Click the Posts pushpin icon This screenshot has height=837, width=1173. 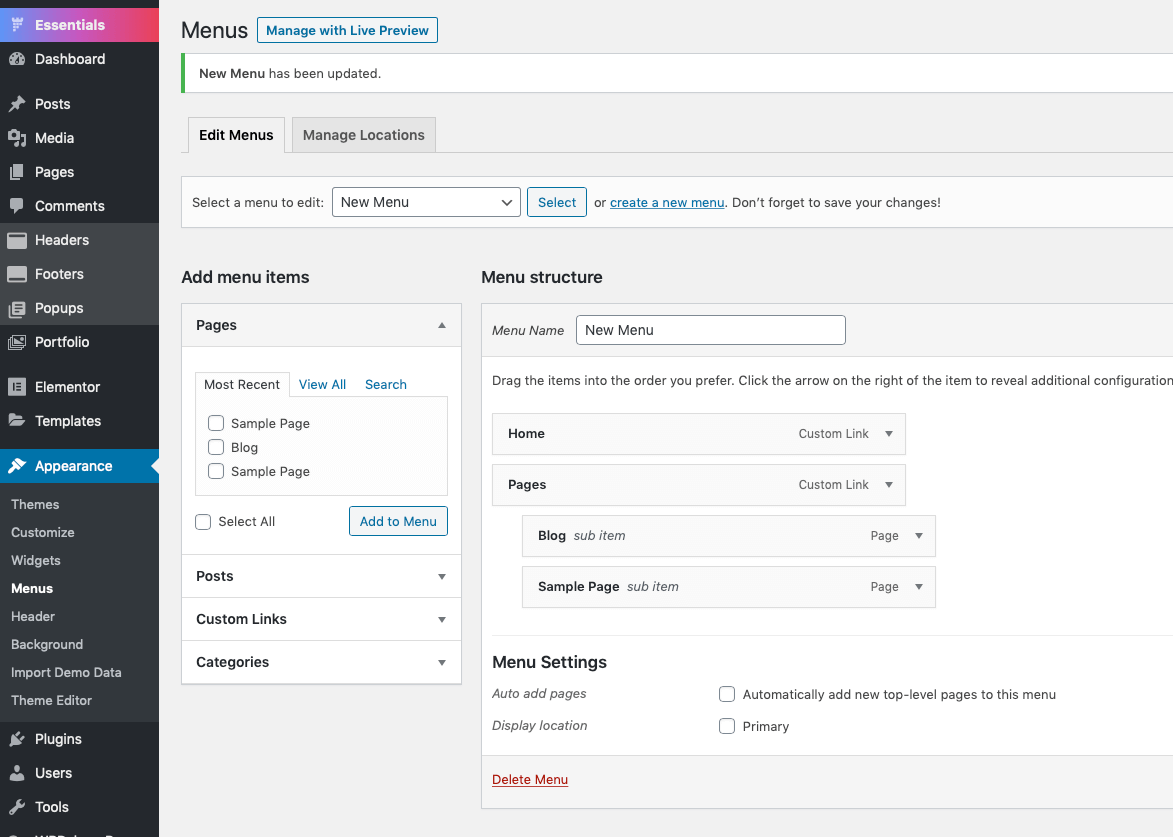click(16, 104)
